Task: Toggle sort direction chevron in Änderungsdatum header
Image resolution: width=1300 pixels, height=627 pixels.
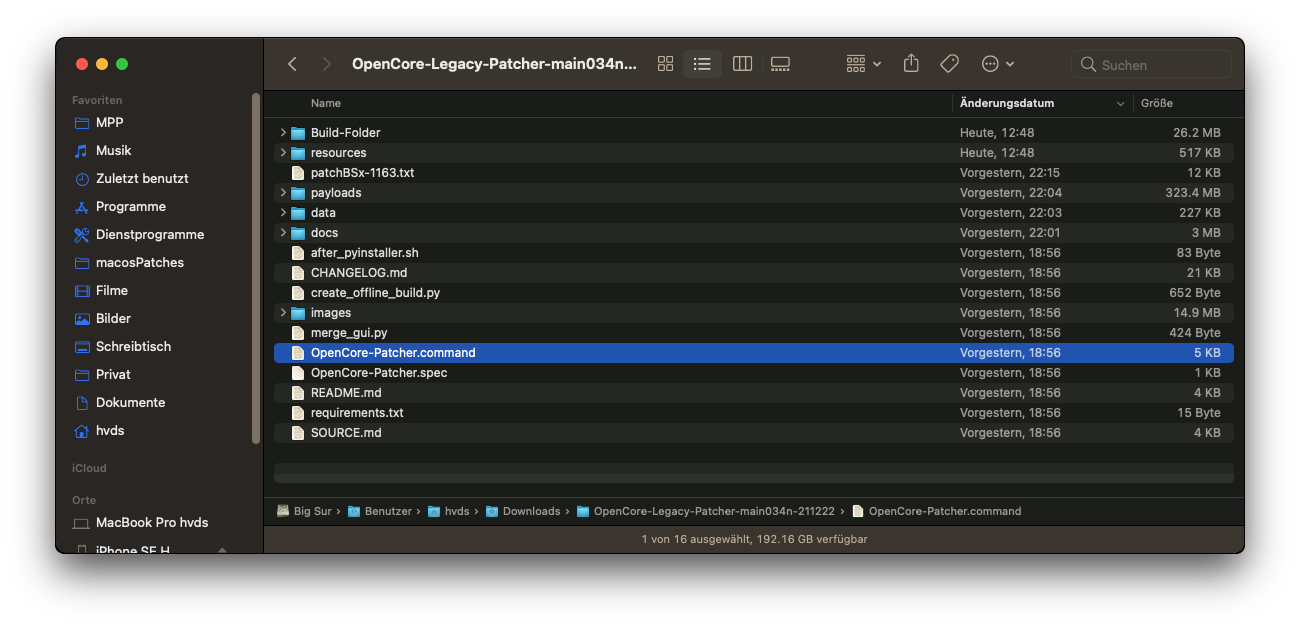Action: click(x=1120, y=104)
